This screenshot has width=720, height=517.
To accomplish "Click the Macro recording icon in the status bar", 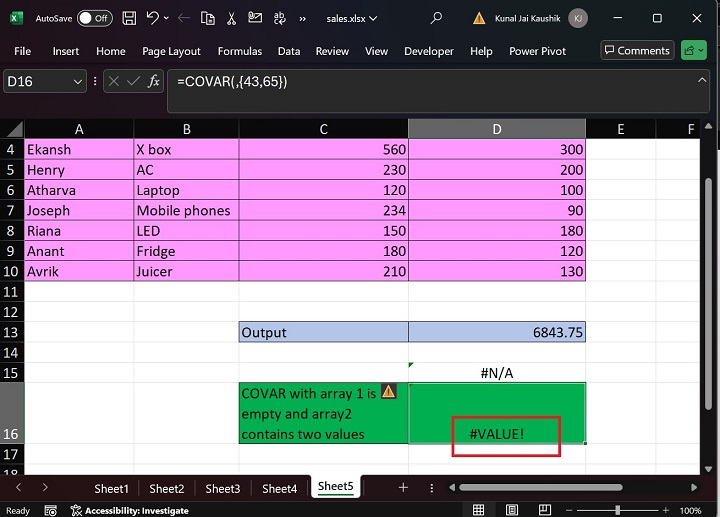I will click(51, 510).
